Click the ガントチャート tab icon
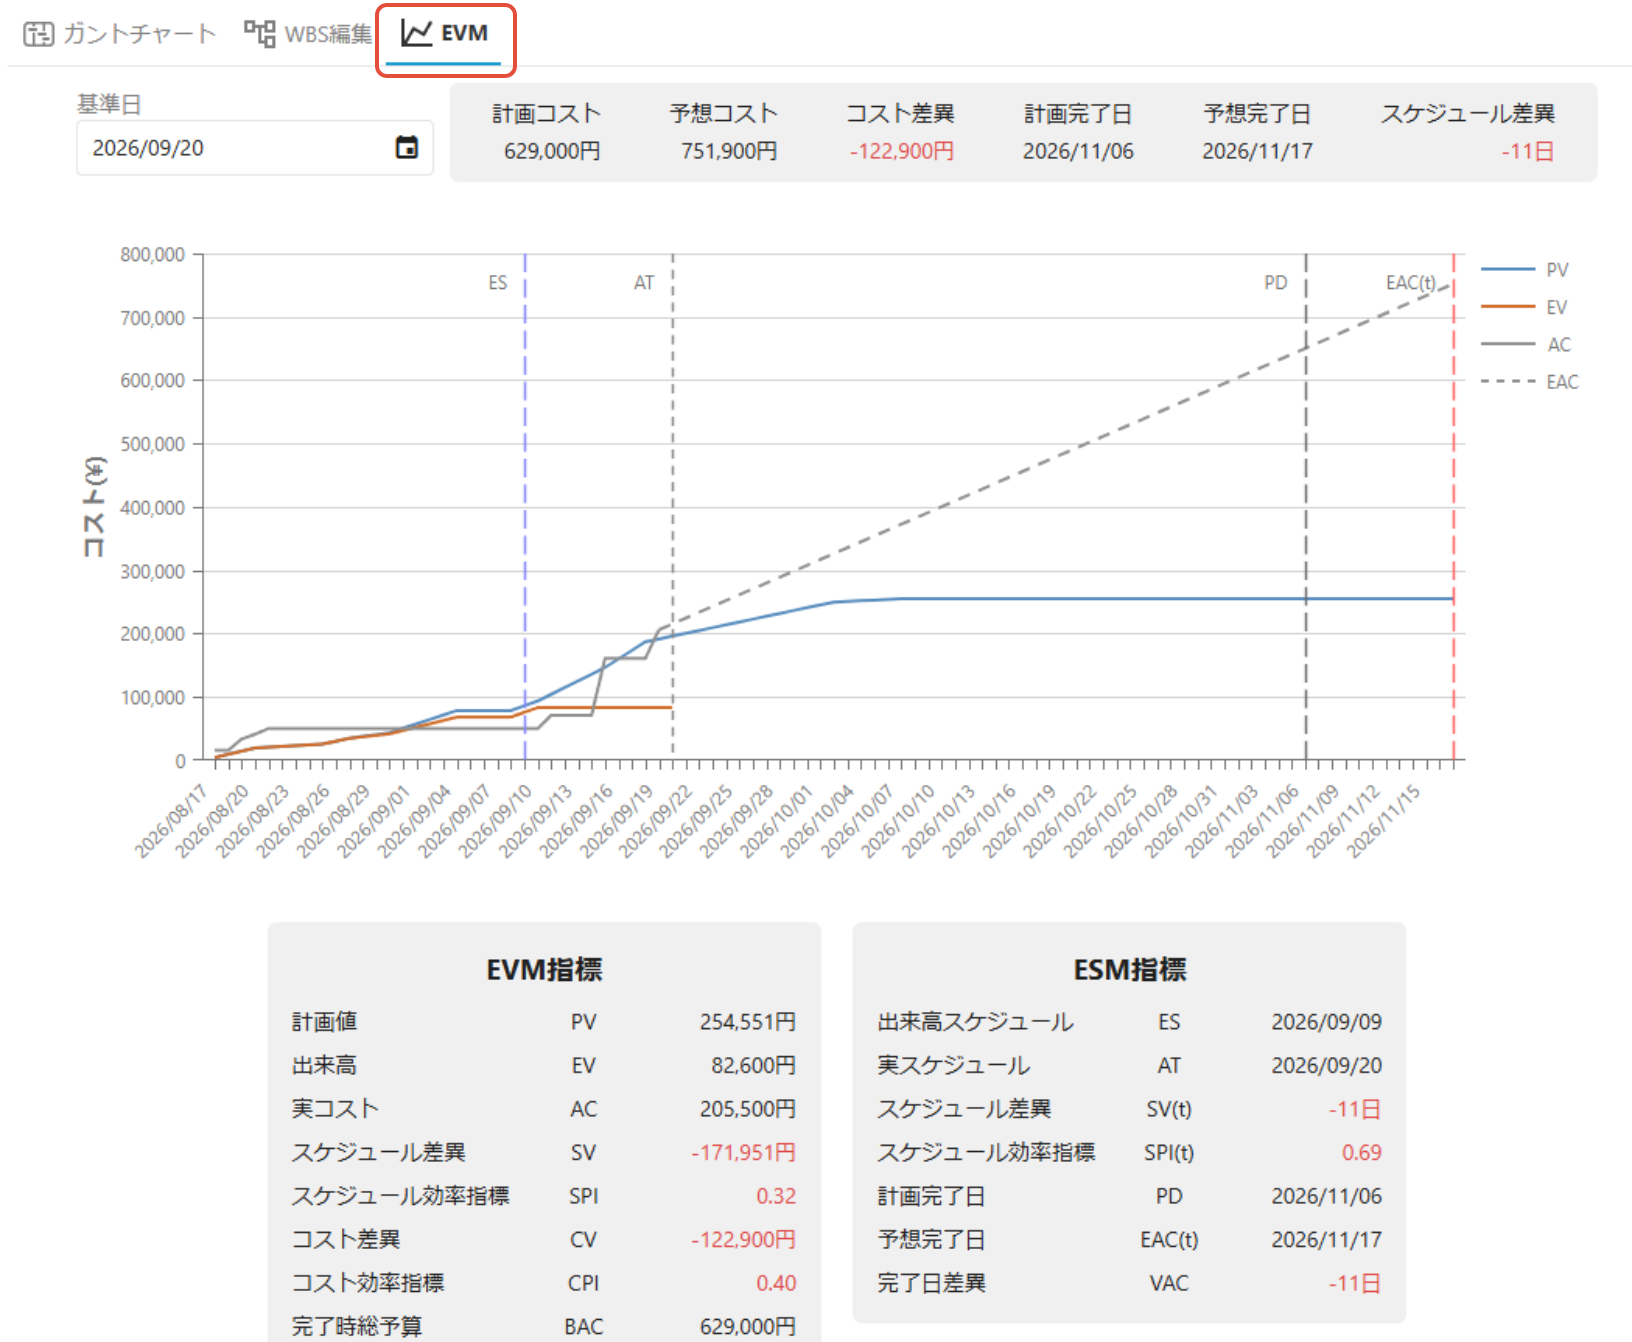Viewport: 1632px width, 1342px height. (x=39, y=34)
